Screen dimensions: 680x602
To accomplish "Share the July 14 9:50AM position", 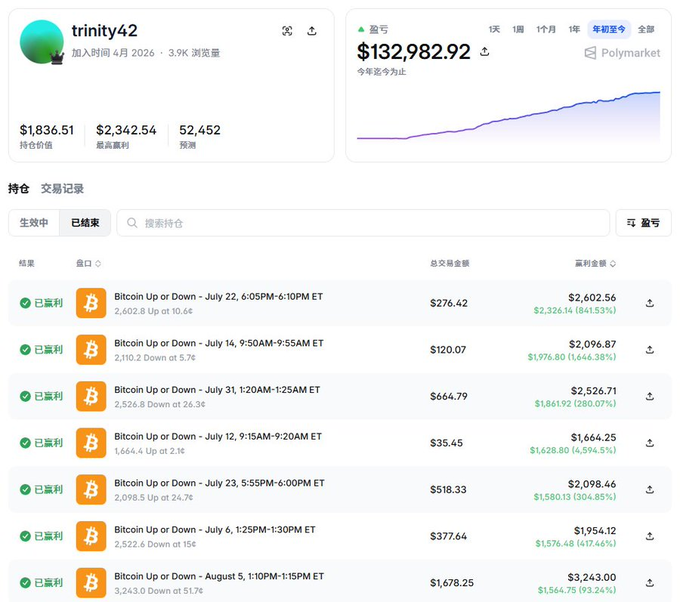I will [x=649, y=349].
